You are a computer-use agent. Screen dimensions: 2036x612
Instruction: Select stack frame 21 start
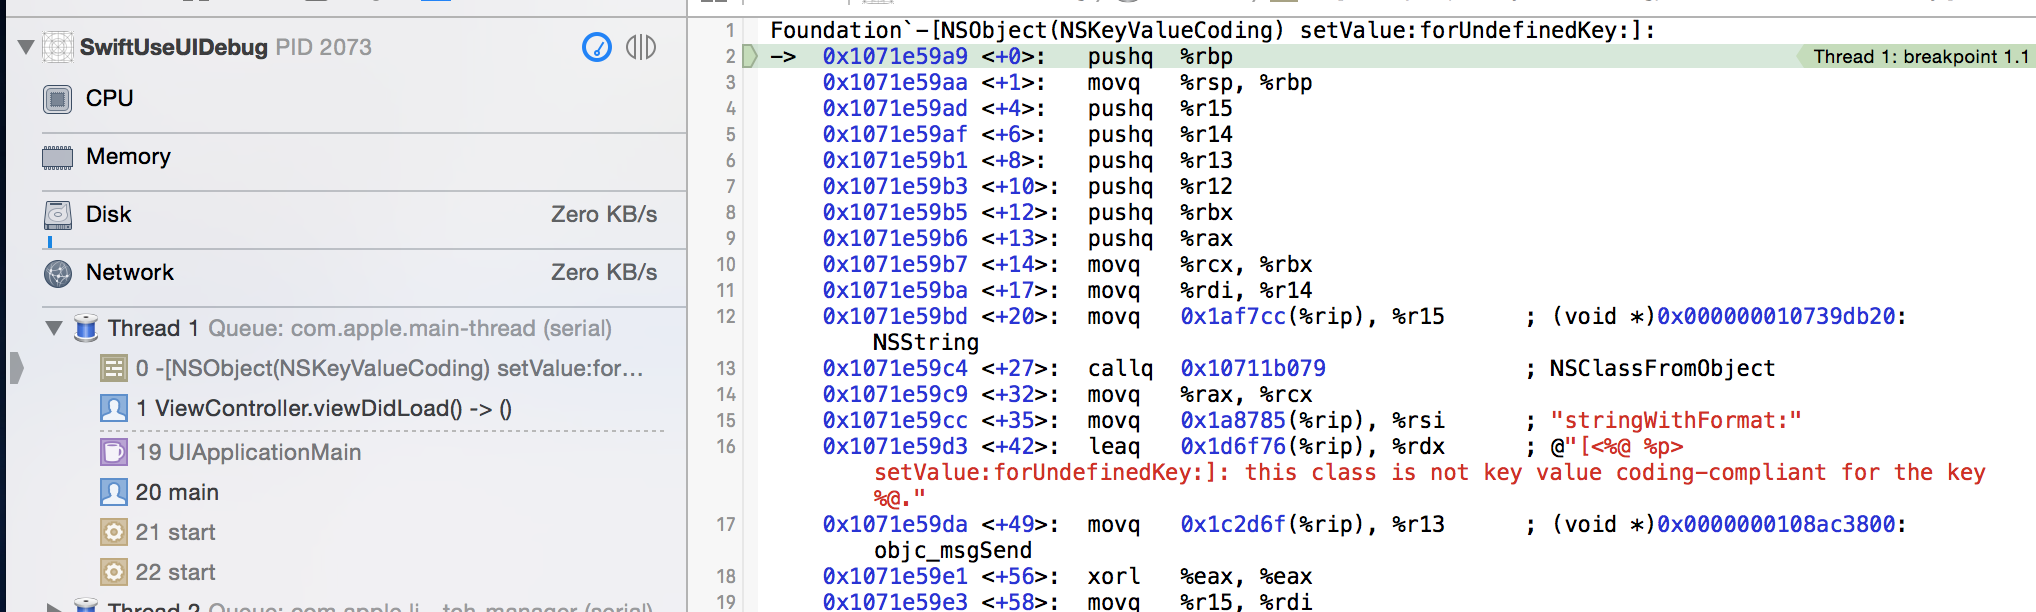175,532
